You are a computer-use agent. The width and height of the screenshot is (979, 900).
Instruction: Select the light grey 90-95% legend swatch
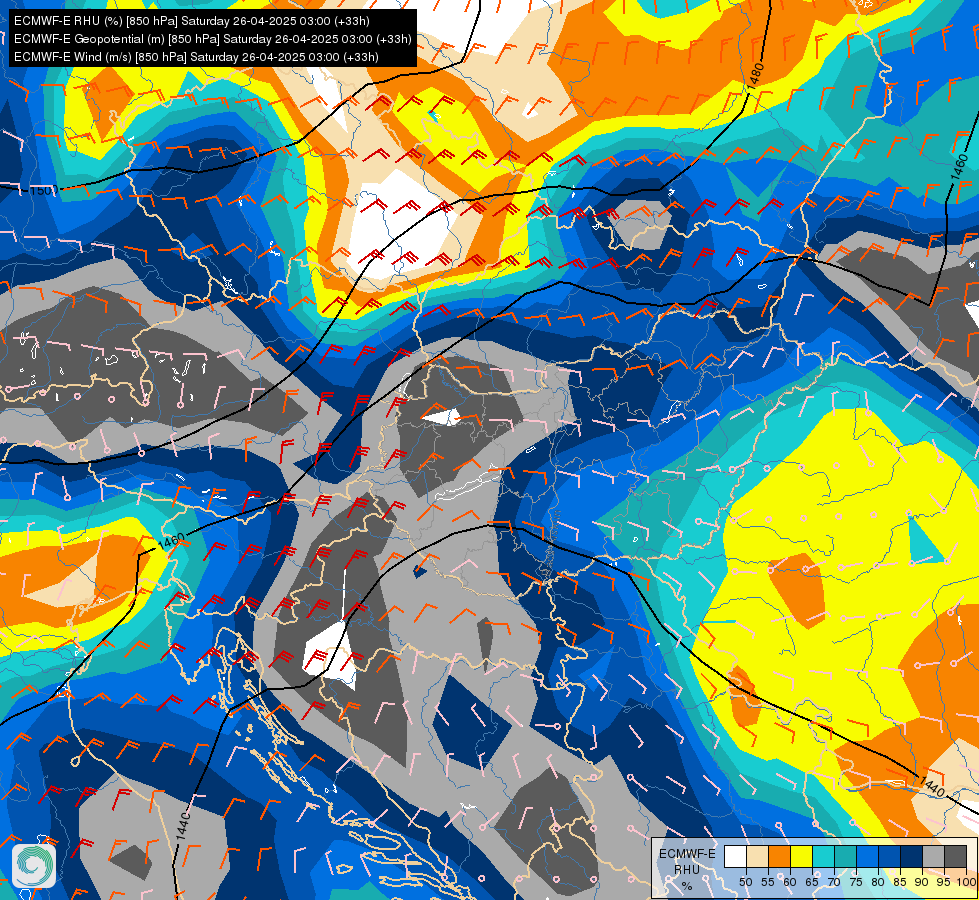(933, 856)
